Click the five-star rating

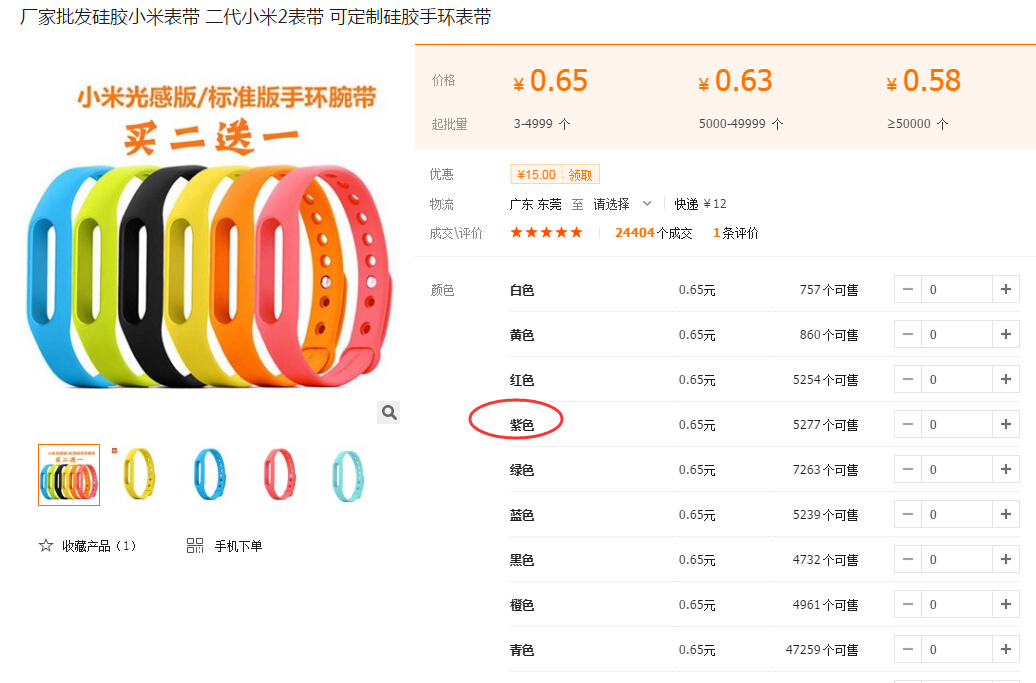546,233
